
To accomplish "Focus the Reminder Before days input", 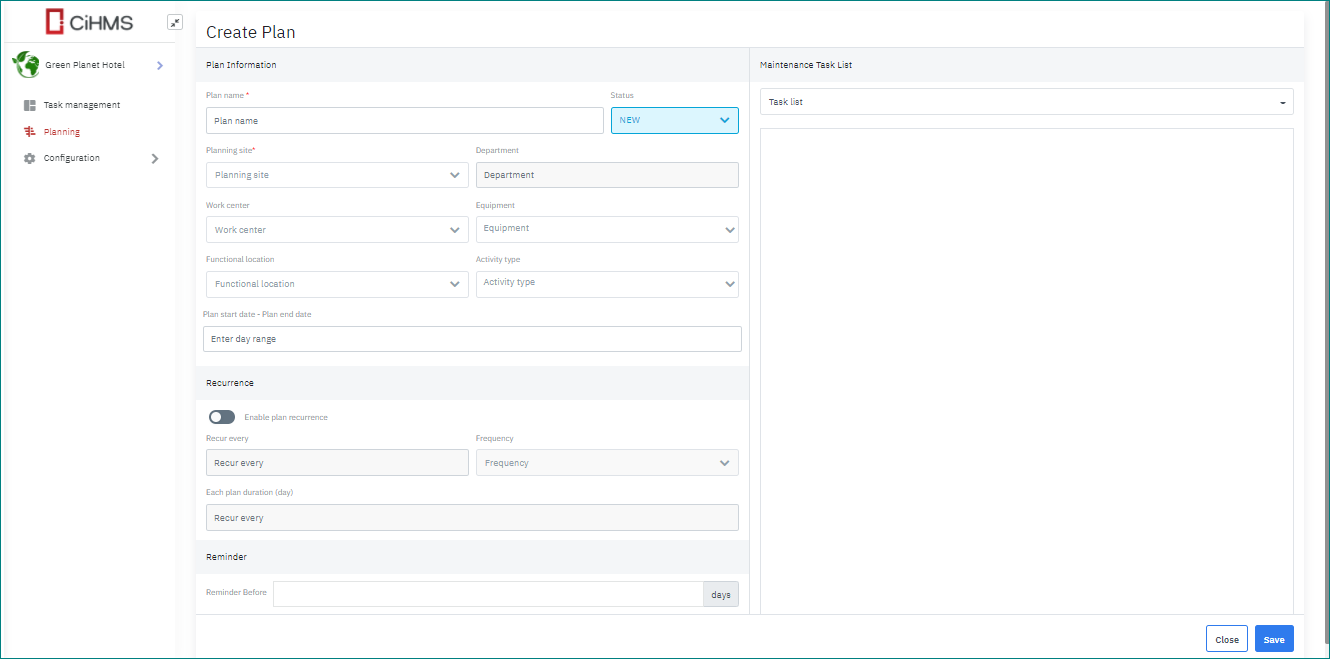I will tap(488, 594).
